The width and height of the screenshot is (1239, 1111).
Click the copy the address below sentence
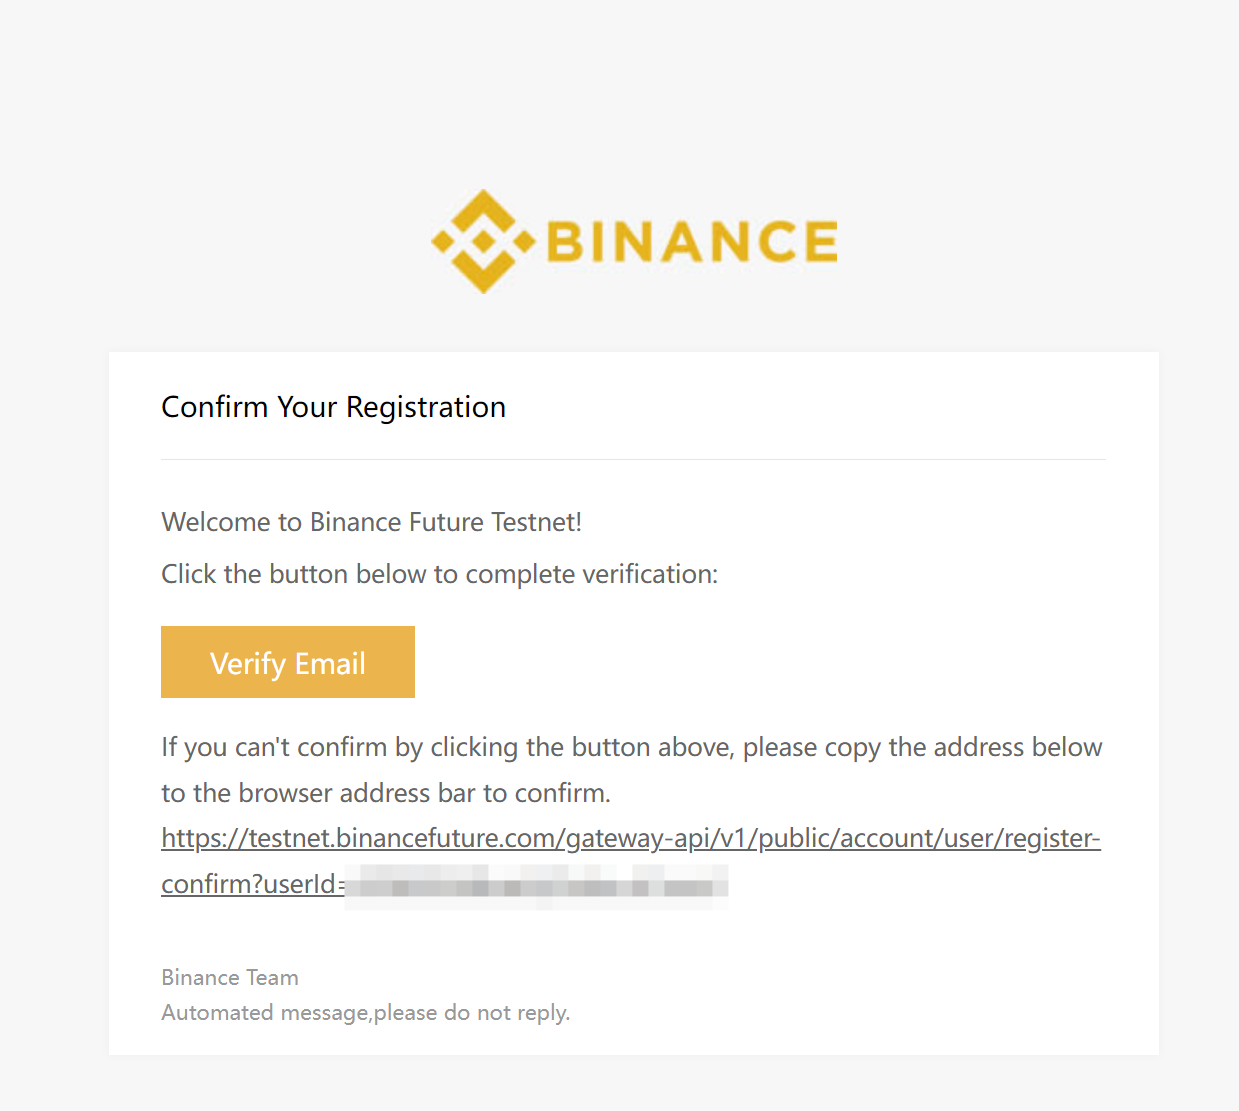[632, 747]
